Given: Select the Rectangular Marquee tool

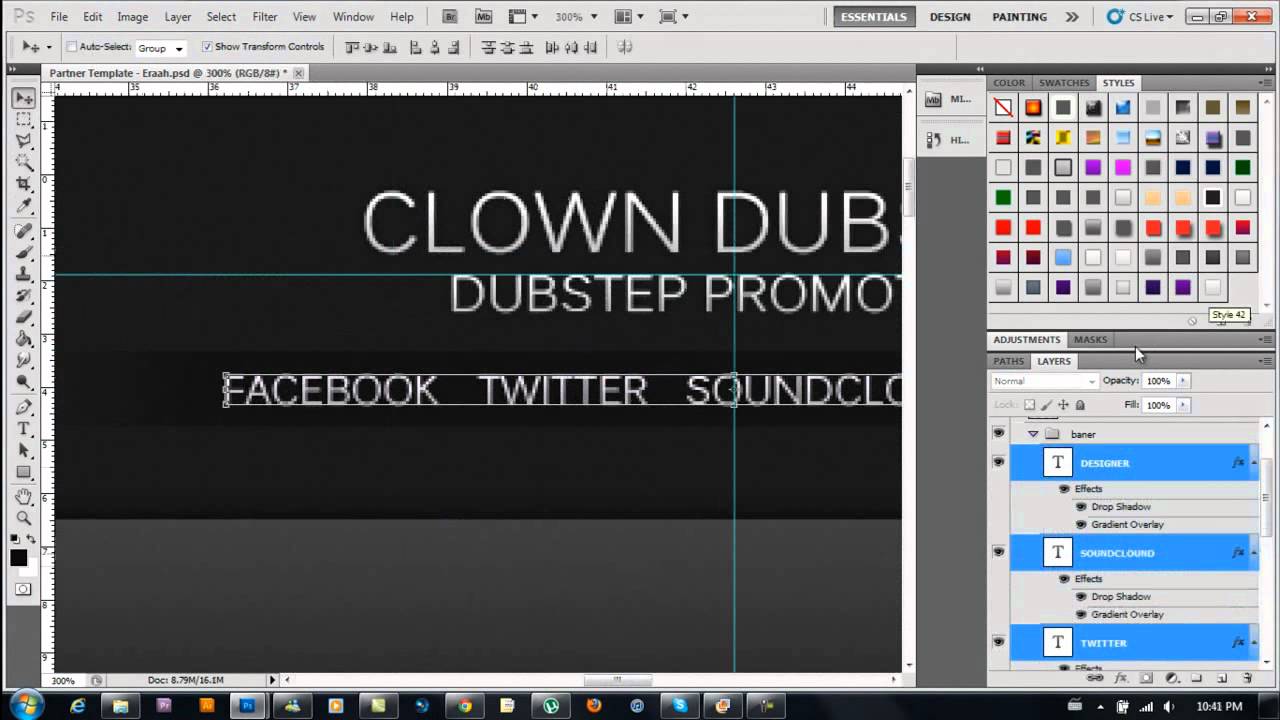Looking at the screenshot, I should (24, 119).
